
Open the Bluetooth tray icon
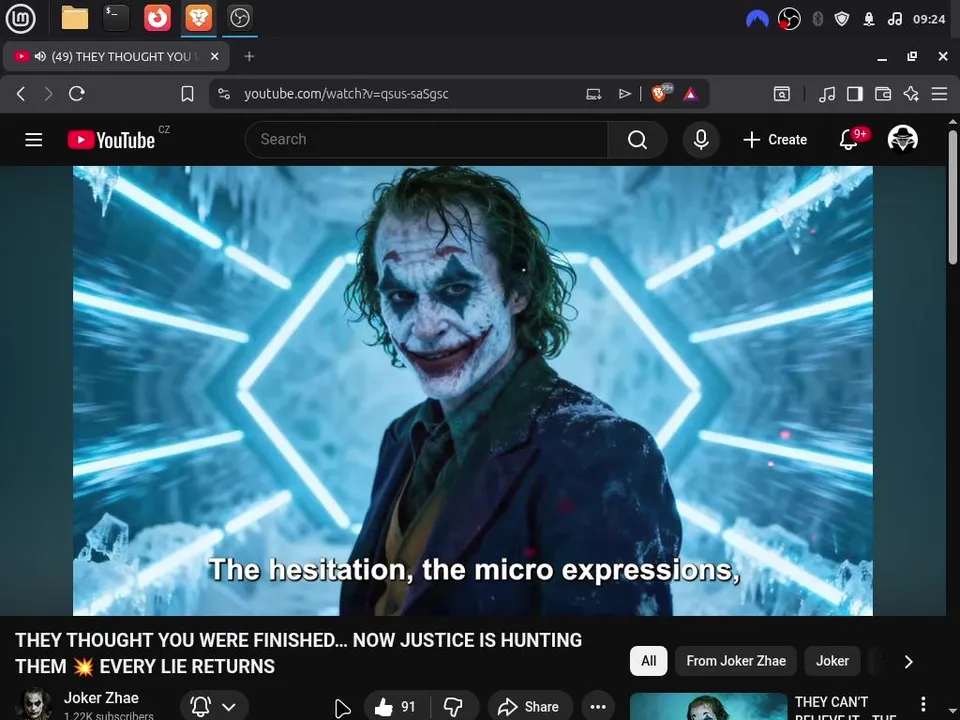[817, 19]
